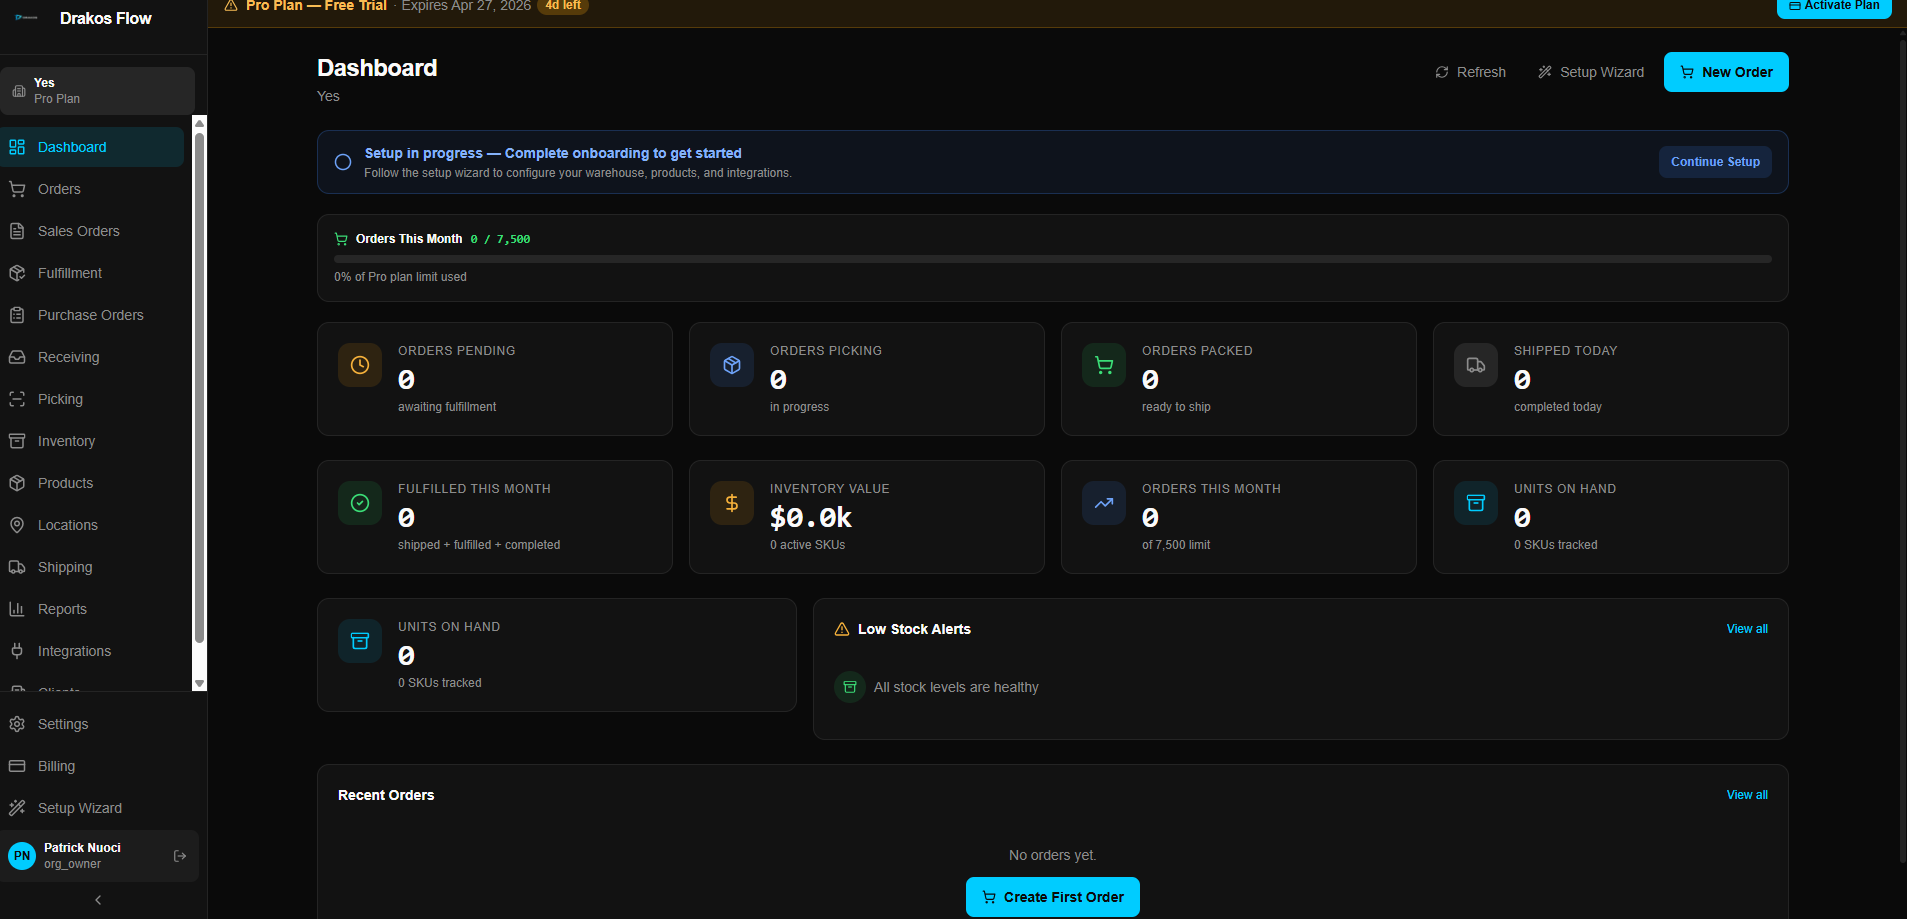Navigate to Receiving
The height and width of the screenshot is (919, 1907).
(92, 357)
